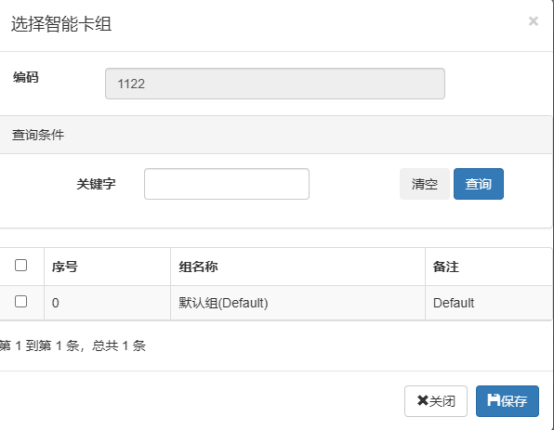Click the dialog title 选择智能卡组
554x431 pixels.
click(x=61, y=24)
